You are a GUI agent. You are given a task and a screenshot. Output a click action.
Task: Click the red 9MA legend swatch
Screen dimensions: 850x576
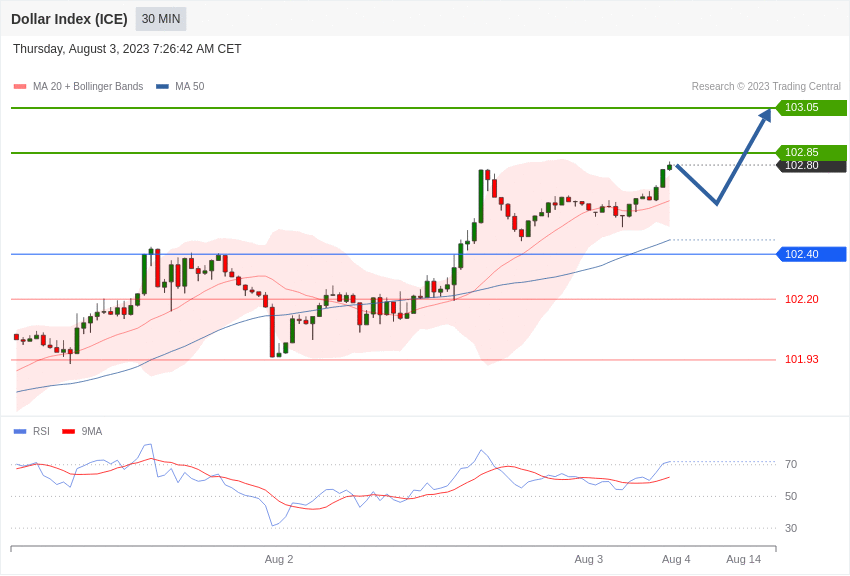(68, 432)
